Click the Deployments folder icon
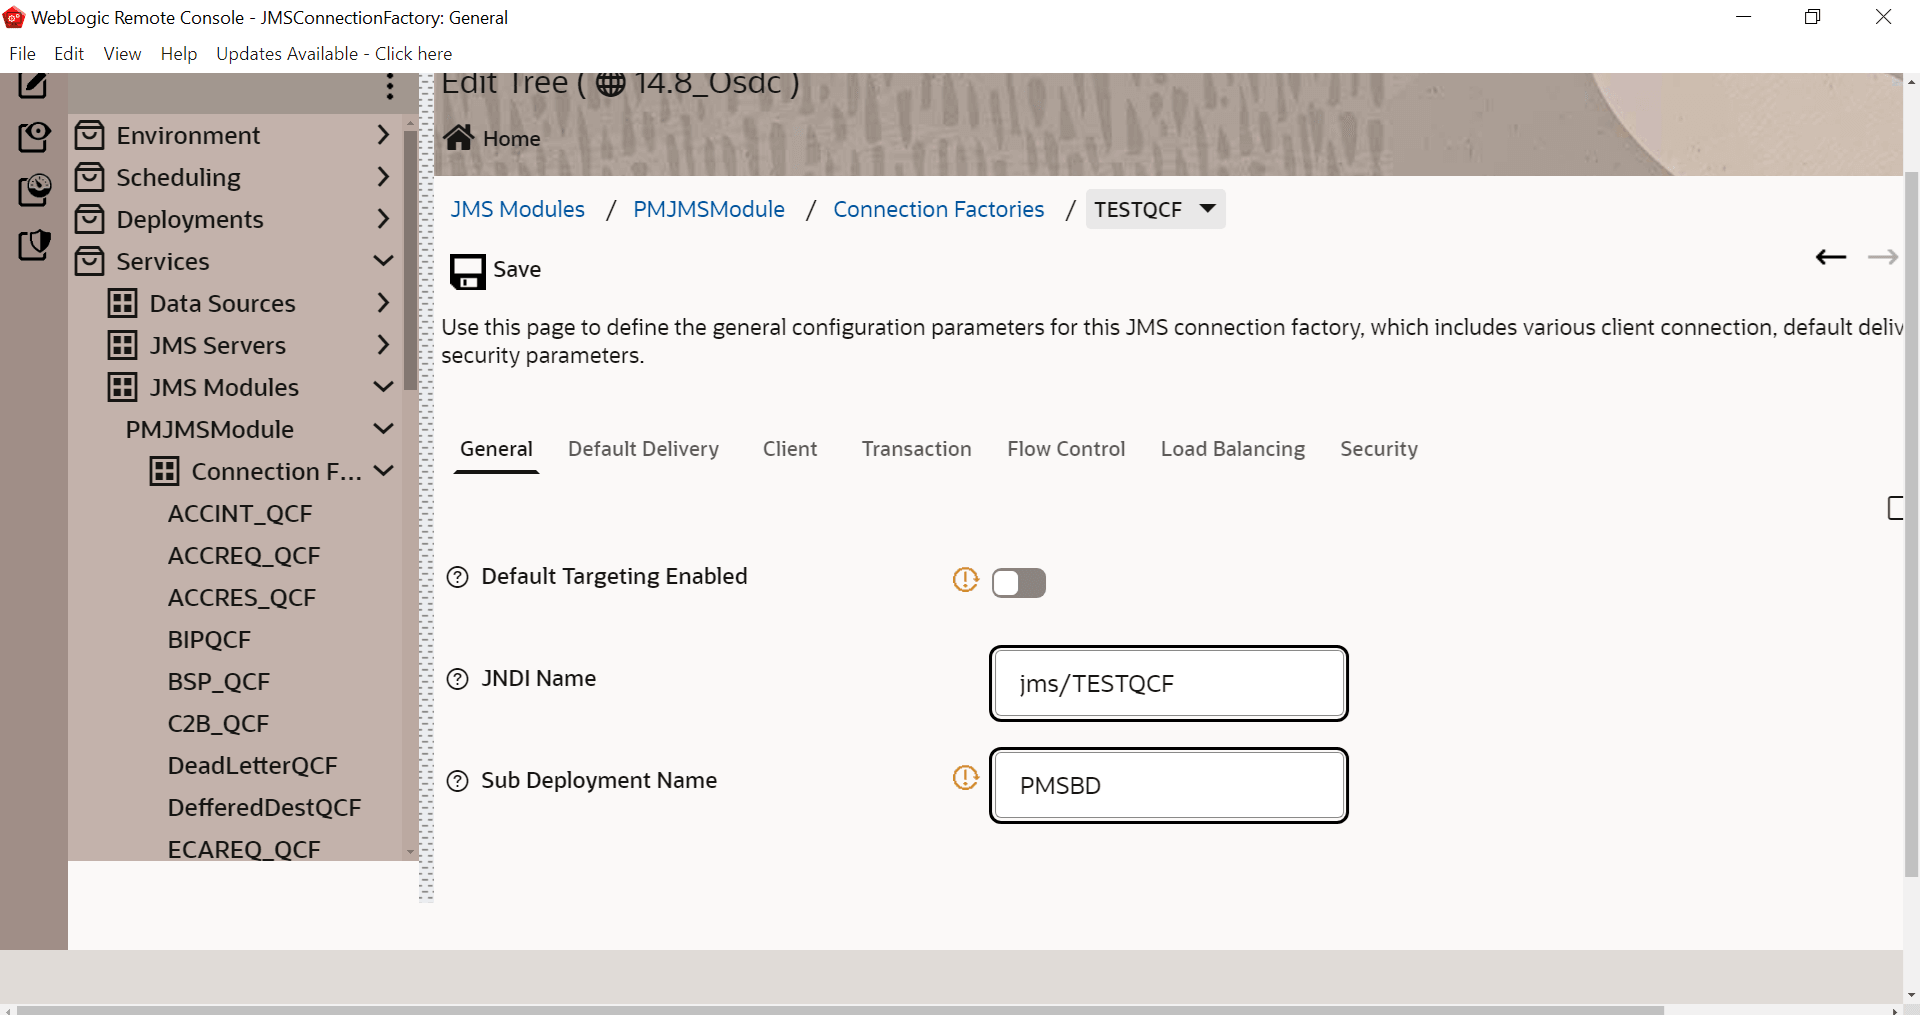Image resolution: width=1920 pixels, height=1015 pixels. click(90, 219)
